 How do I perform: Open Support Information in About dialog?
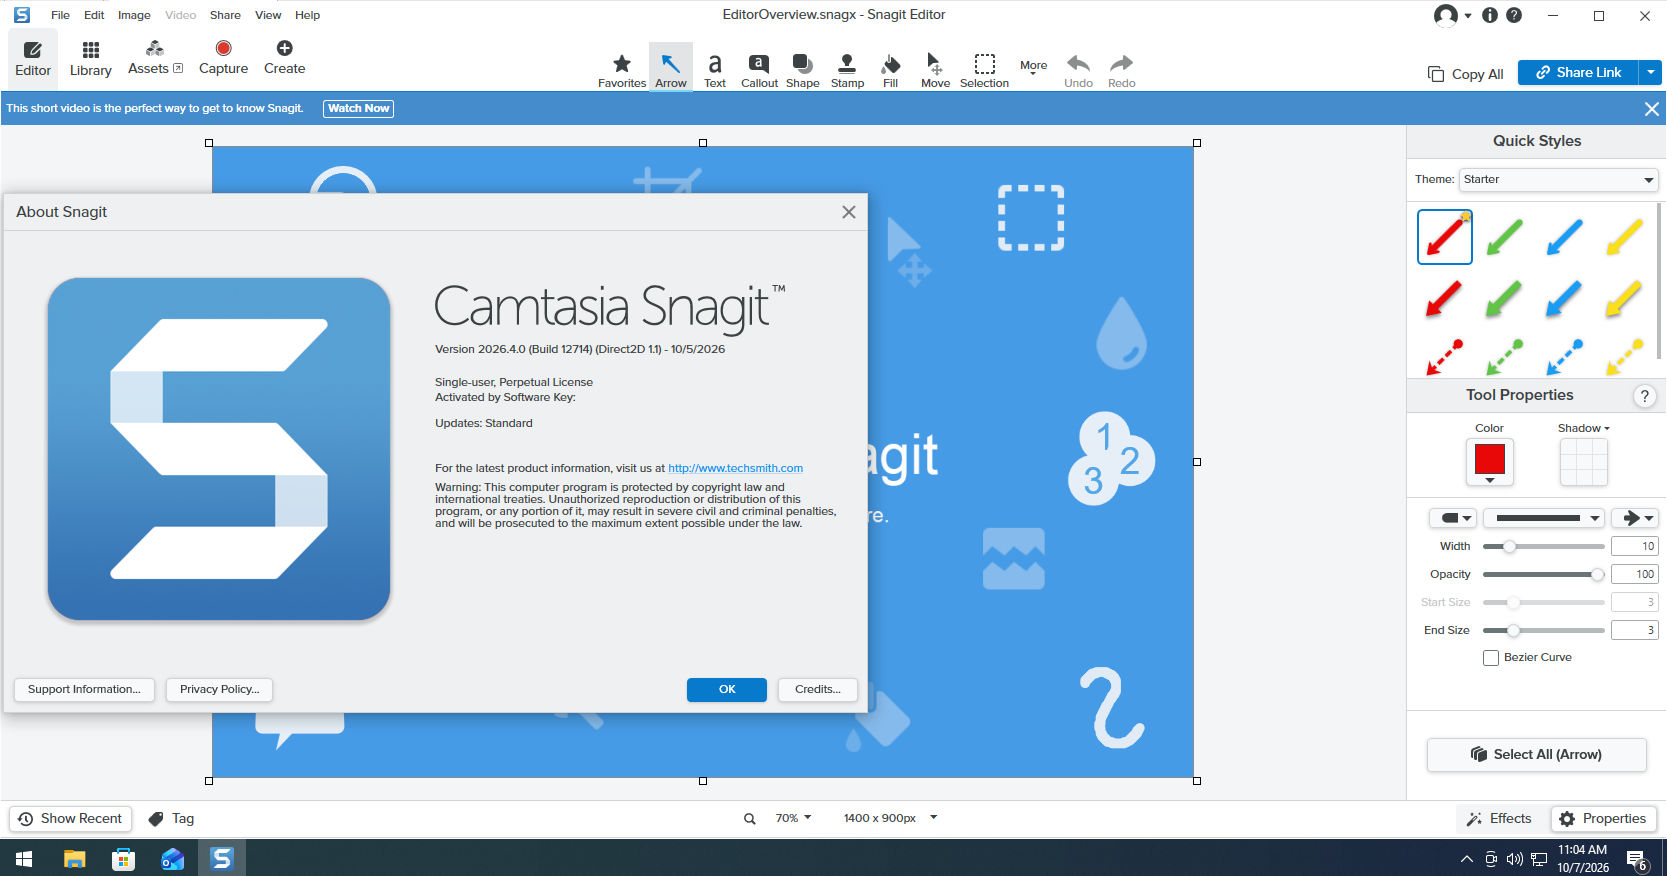pyautogui.click(x=84, y=690)
